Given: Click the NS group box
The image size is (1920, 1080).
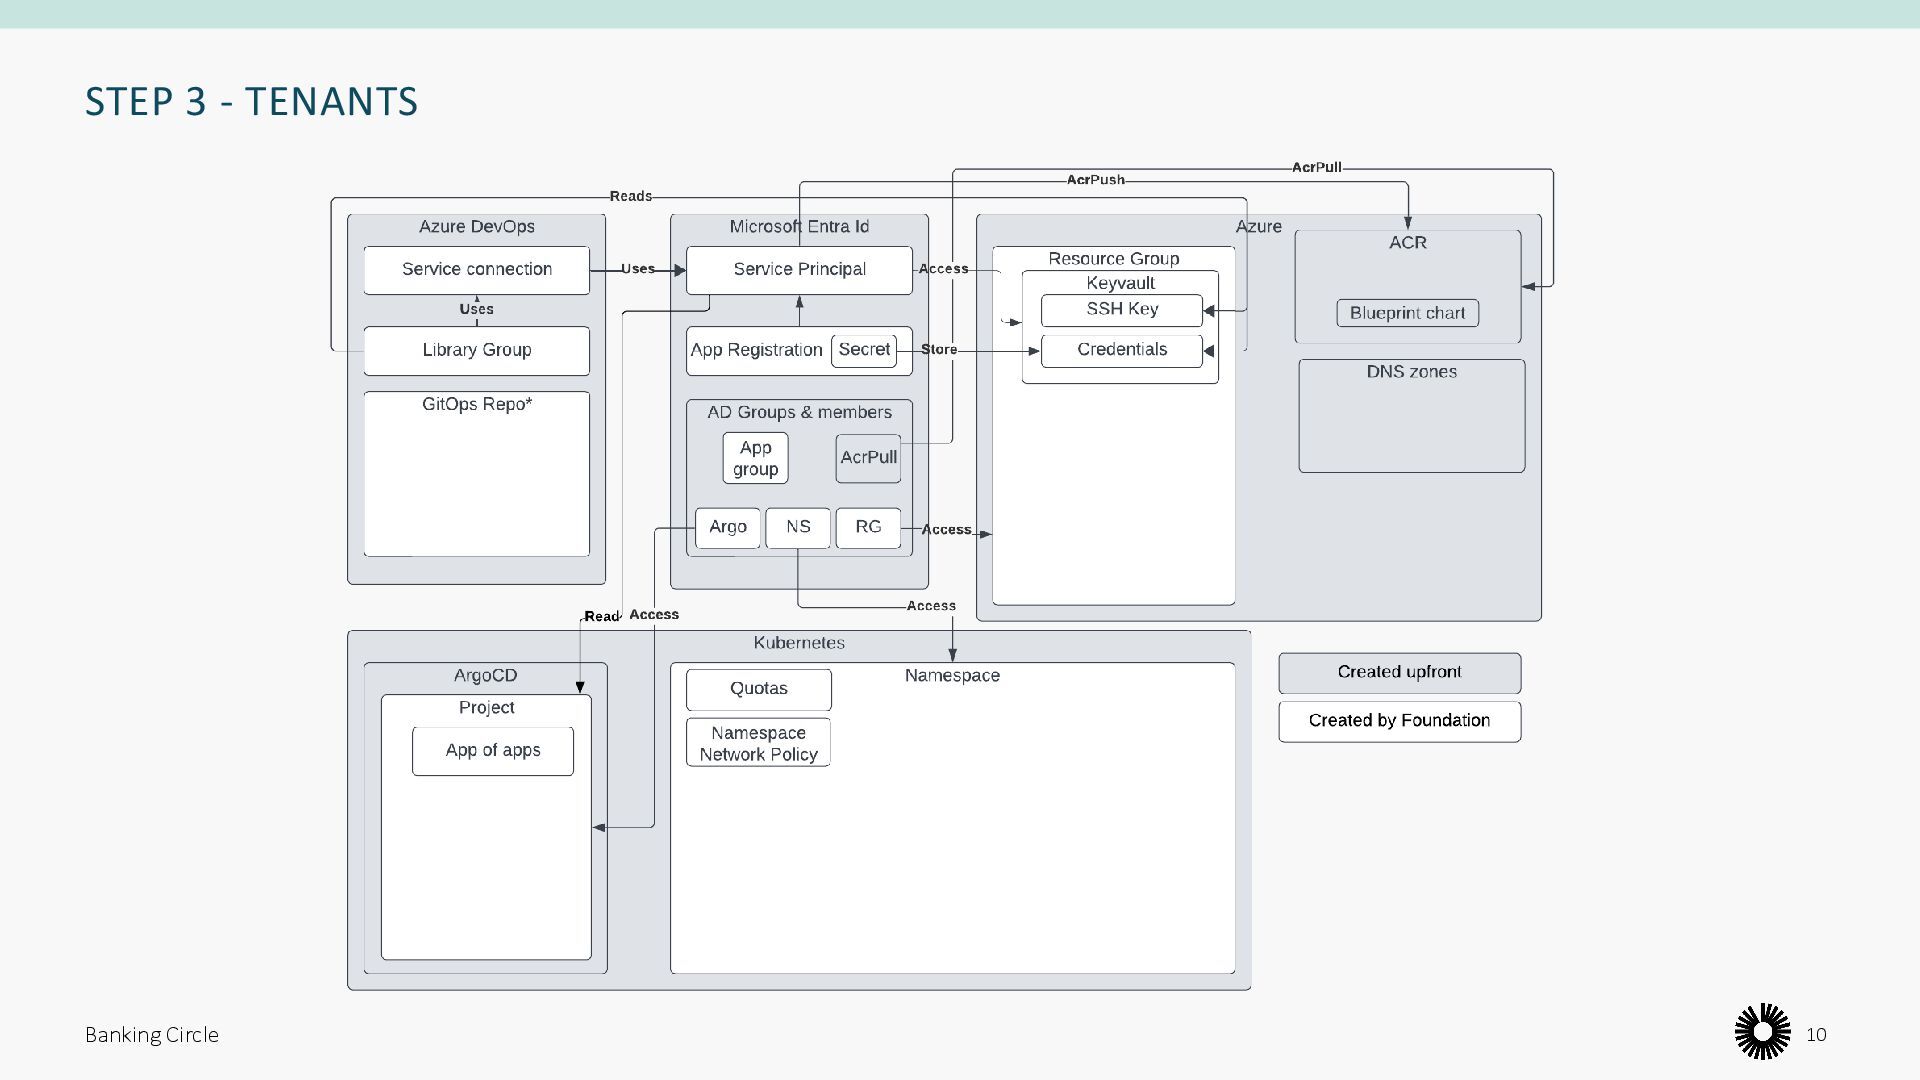Looking at the screenshot, I should pyautogui.click(x=797, y=527).
